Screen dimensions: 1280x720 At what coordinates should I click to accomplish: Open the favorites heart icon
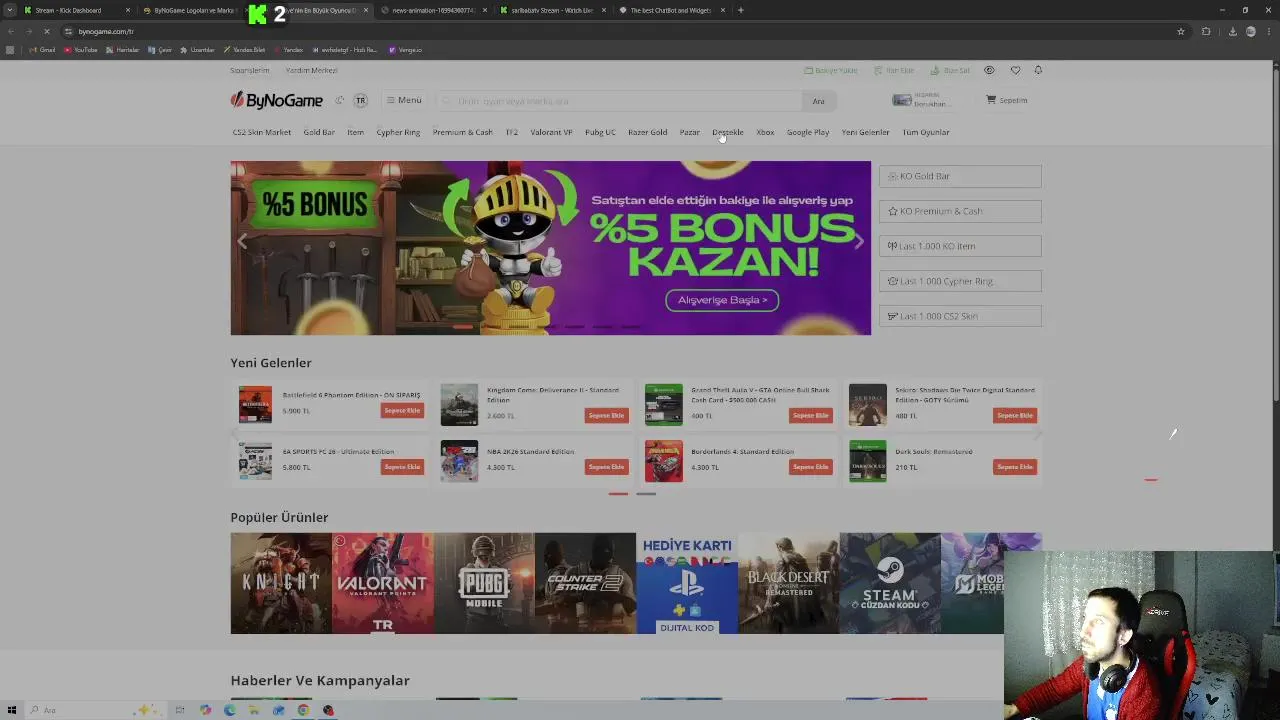point(1015,70)
